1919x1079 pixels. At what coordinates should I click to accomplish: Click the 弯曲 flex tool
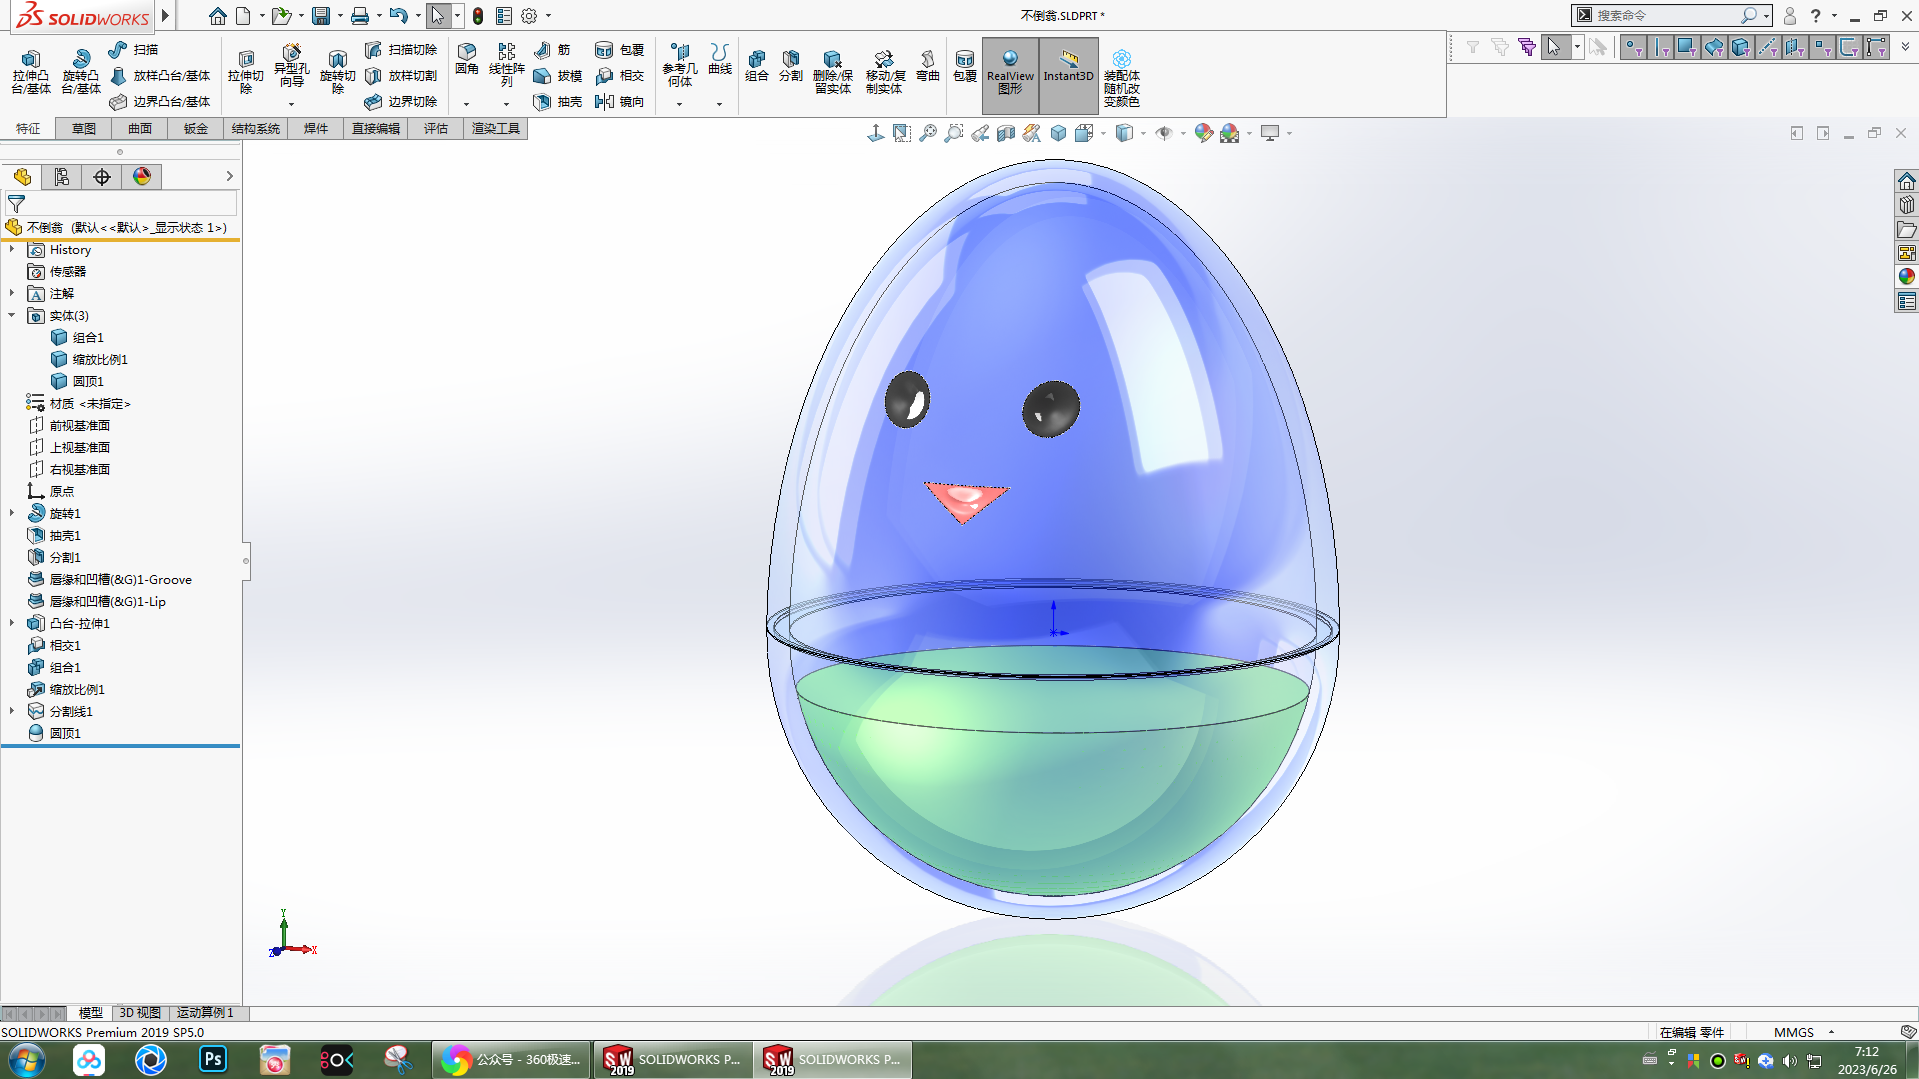pos(928,66)
